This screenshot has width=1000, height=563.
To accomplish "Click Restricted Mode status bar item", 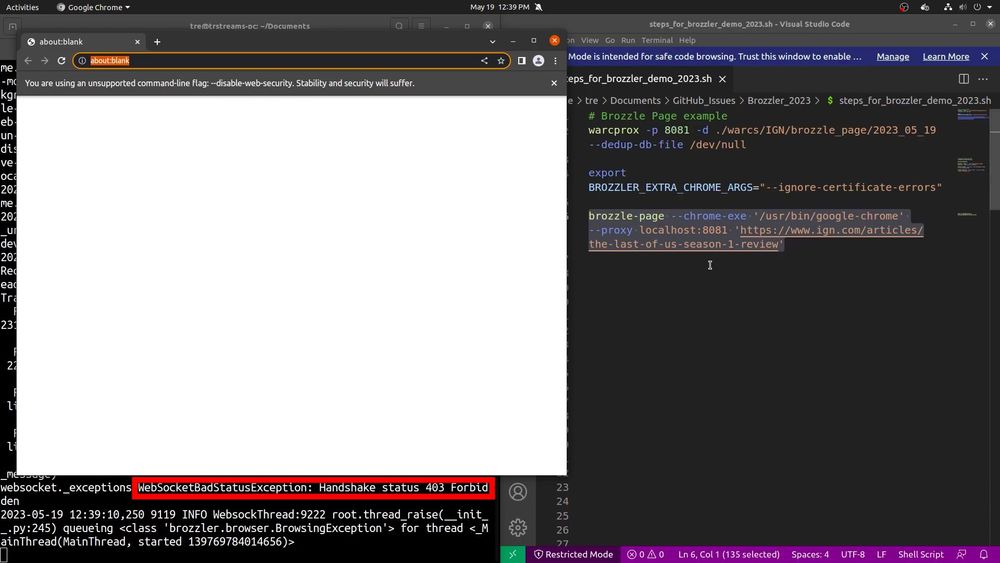I will (x=573, y=555).
